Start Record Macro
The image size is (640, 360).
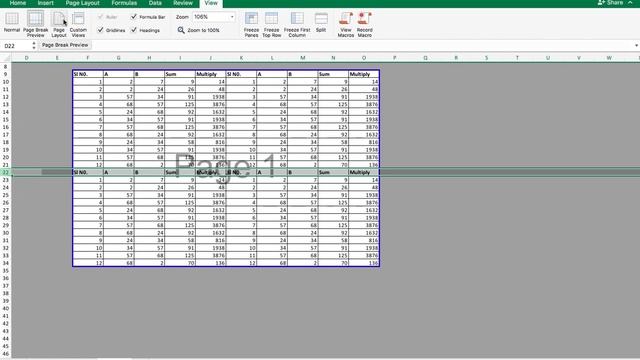[x=364, y=24]
